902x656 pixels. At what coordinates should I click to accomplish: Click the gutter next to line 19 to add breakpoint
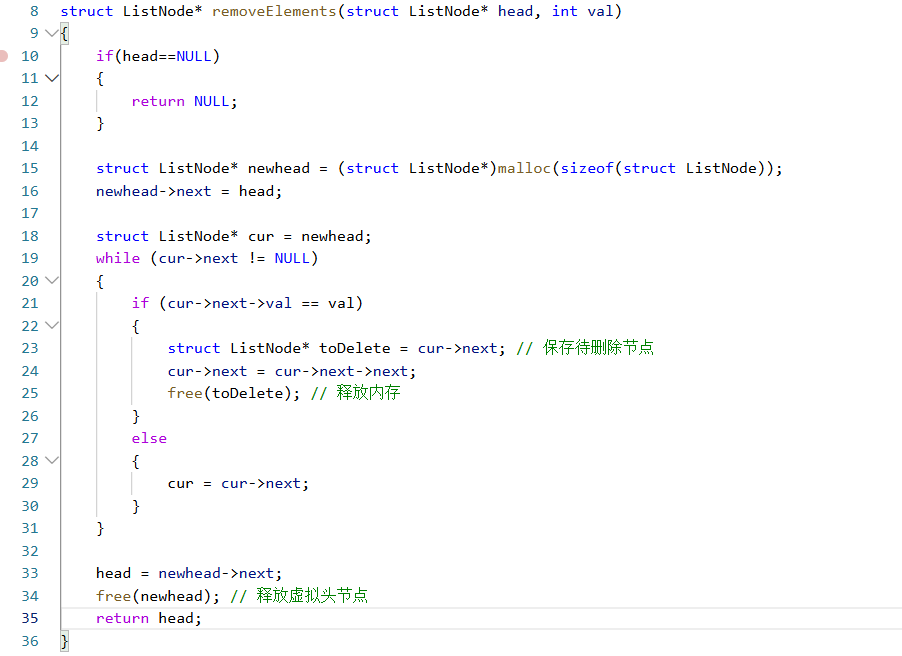pos(8,258)
